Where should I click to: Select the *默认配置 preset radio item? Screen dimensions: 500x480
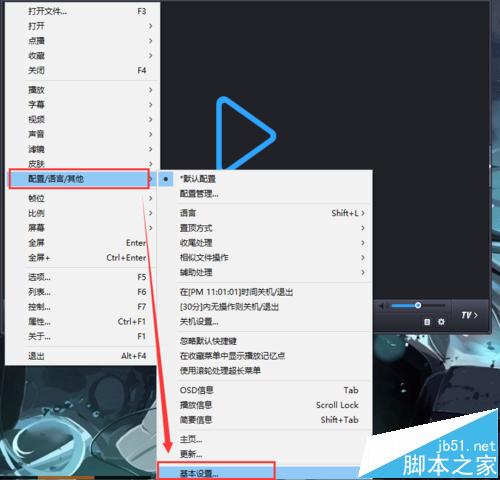265,179
